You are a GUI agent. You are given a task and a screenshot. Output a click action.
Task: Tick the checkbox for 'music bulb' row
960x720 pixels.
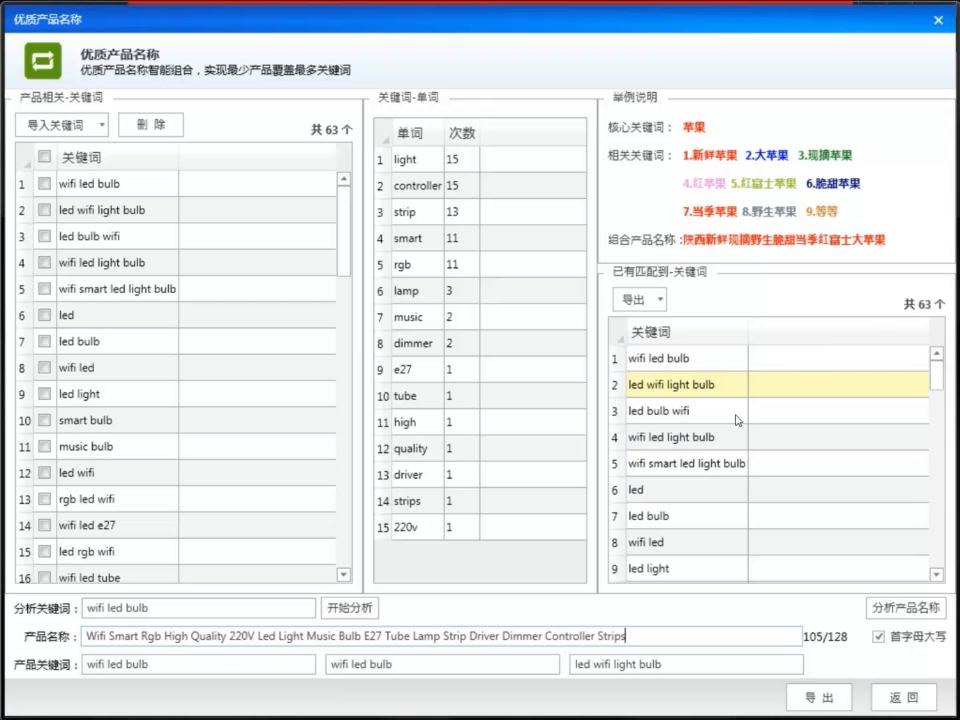coord(44,446)
